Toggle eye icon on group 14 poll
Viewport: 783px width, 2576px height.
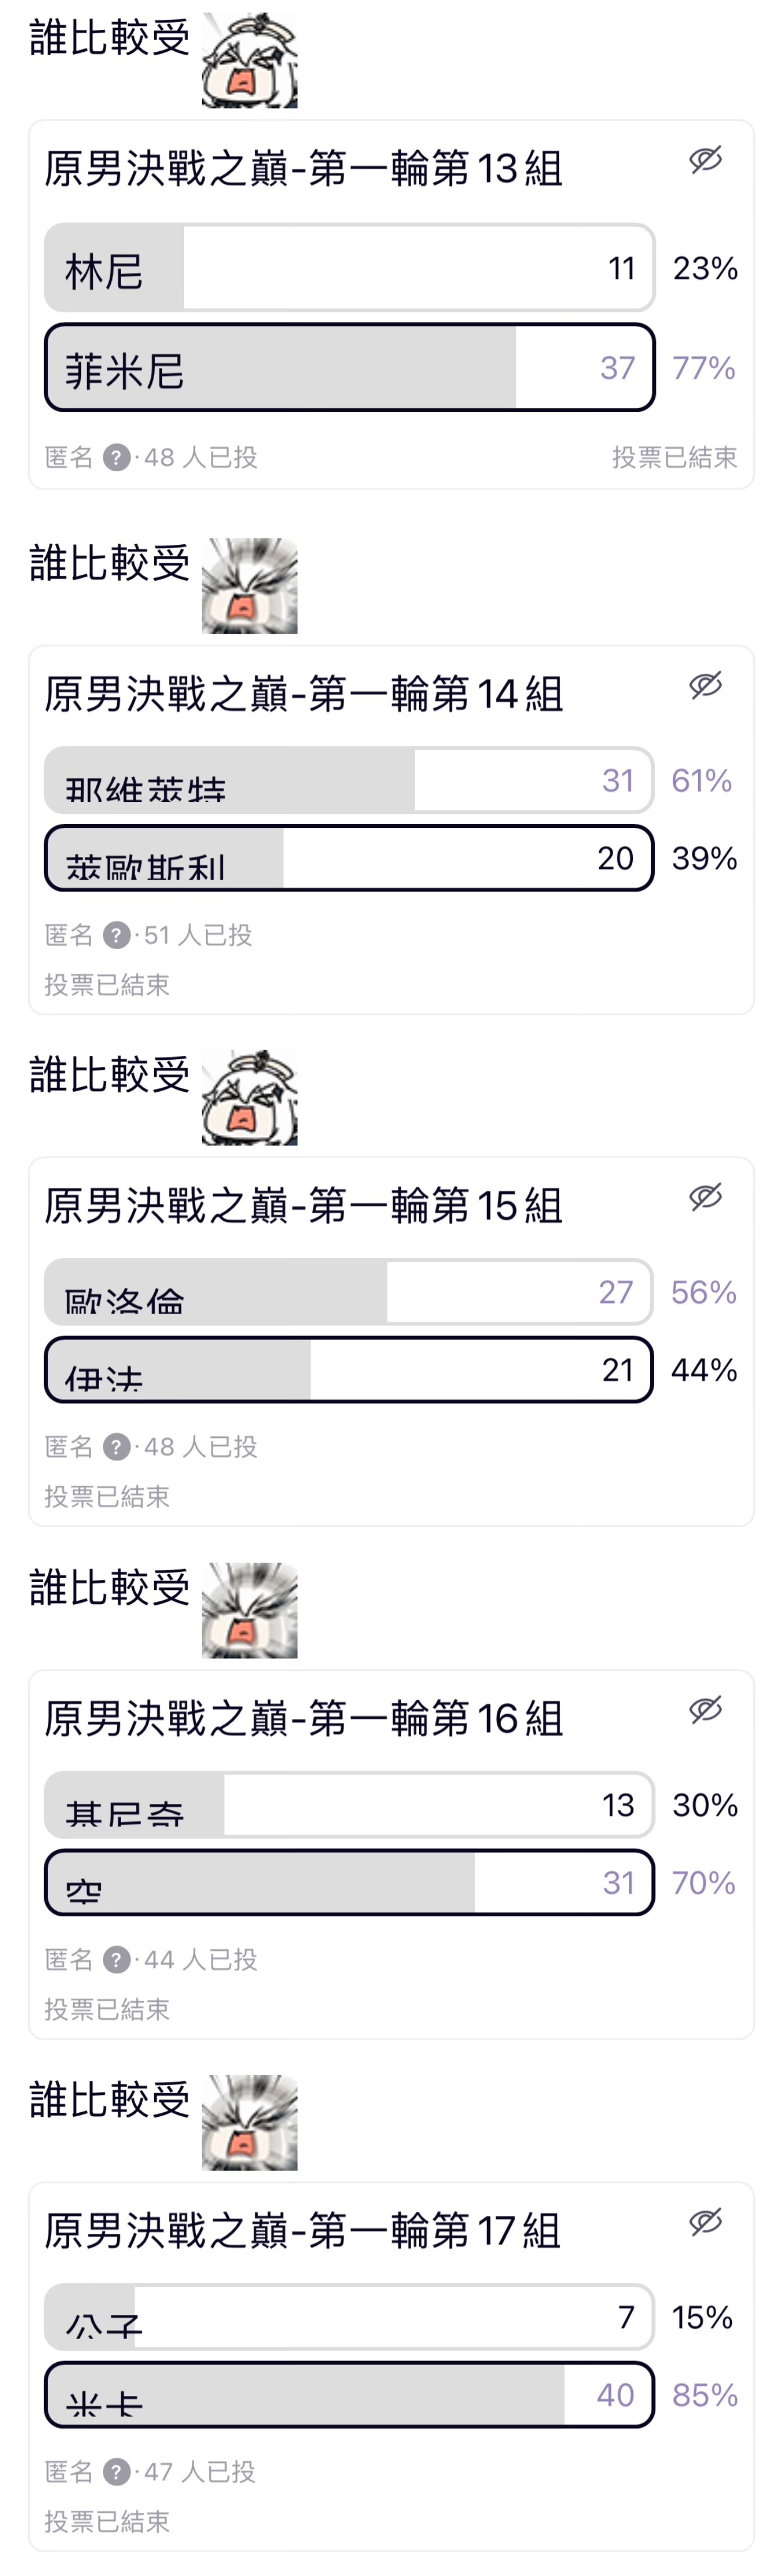click(705, 685)
